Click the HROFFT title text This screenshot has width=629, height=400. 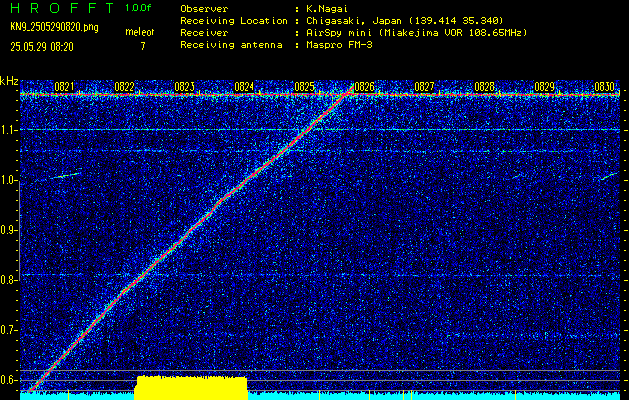pos(62,8)
